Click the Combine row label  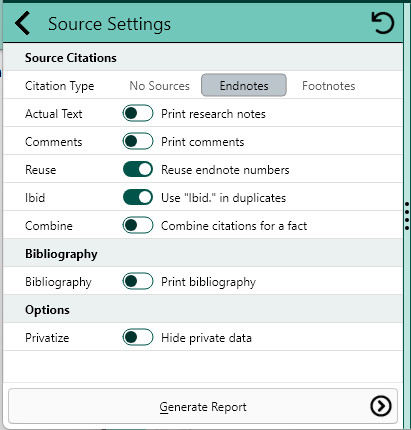tap(49, 226)
